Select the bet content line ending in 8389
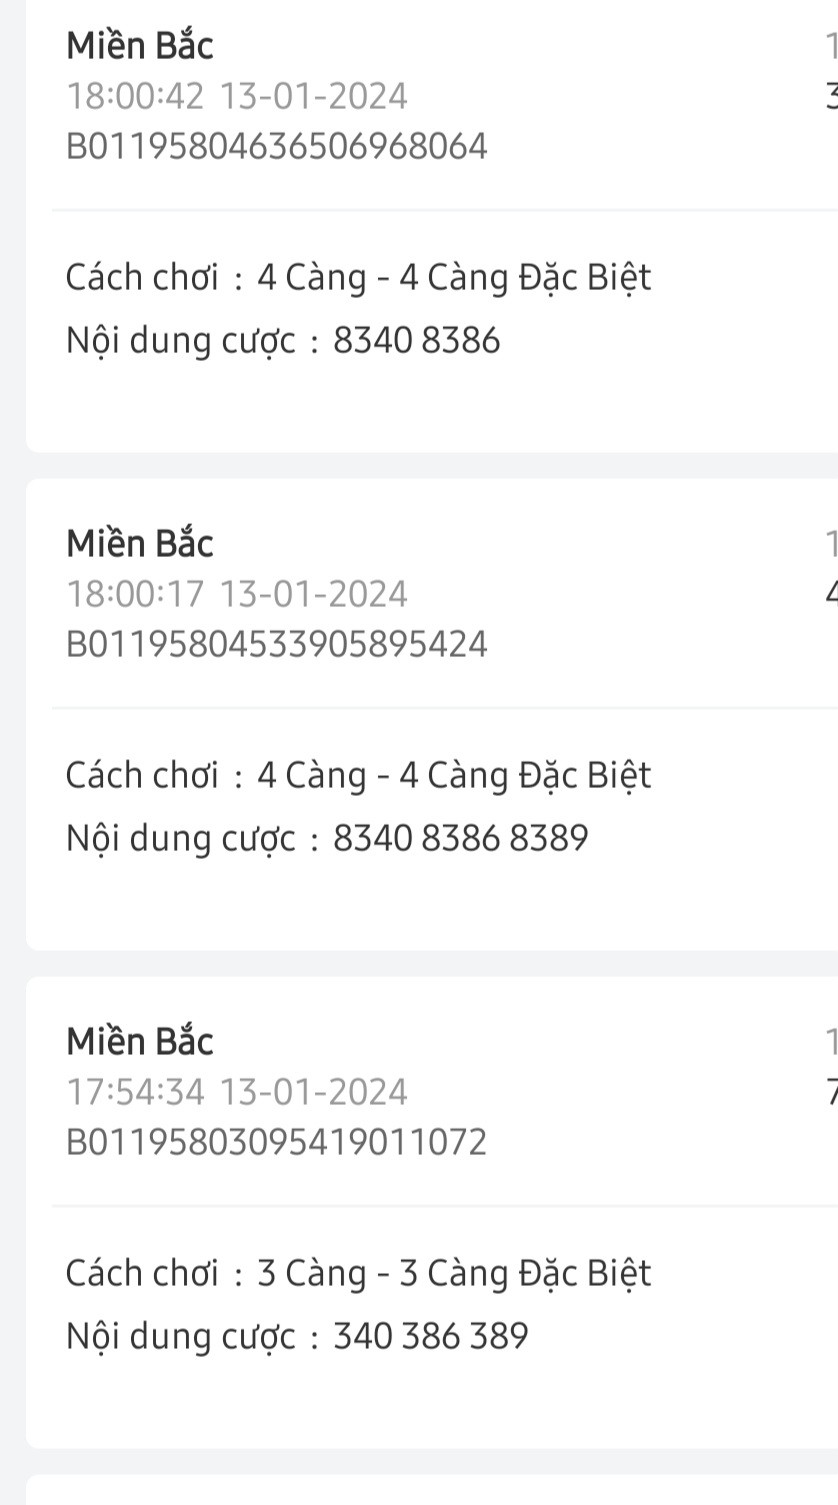 327,838
